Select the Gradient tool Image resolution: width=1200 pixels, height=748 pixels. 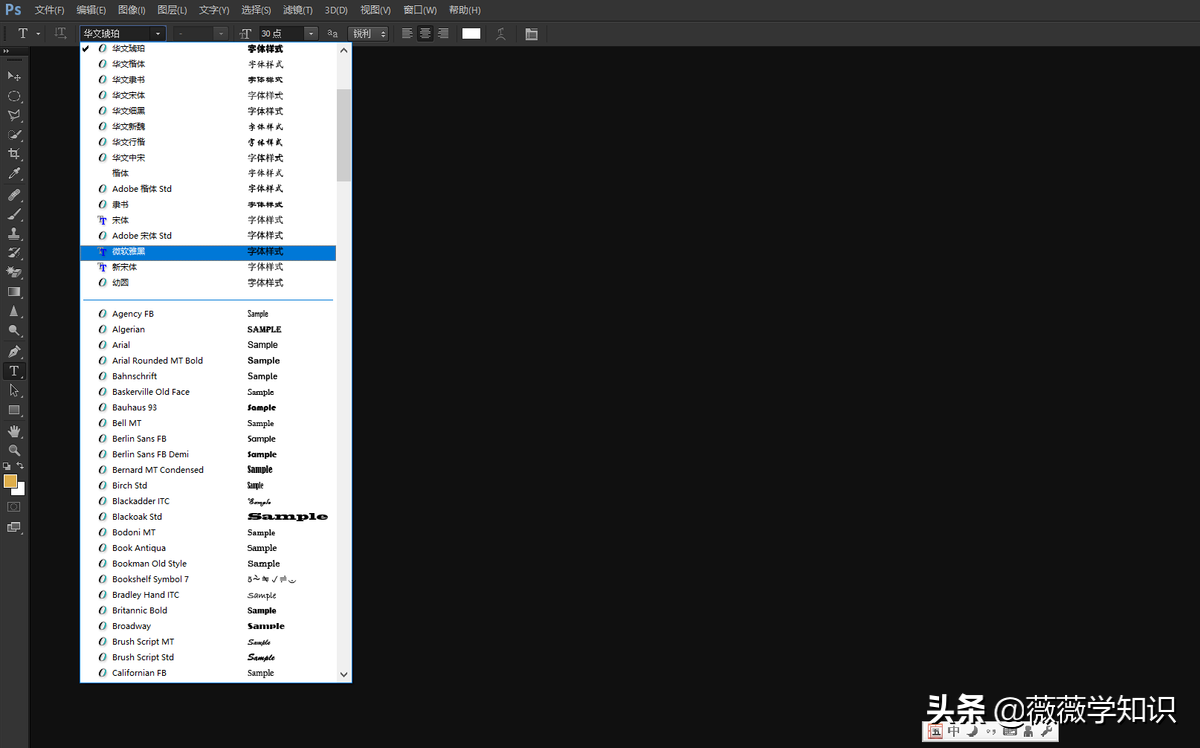(14, 292)
